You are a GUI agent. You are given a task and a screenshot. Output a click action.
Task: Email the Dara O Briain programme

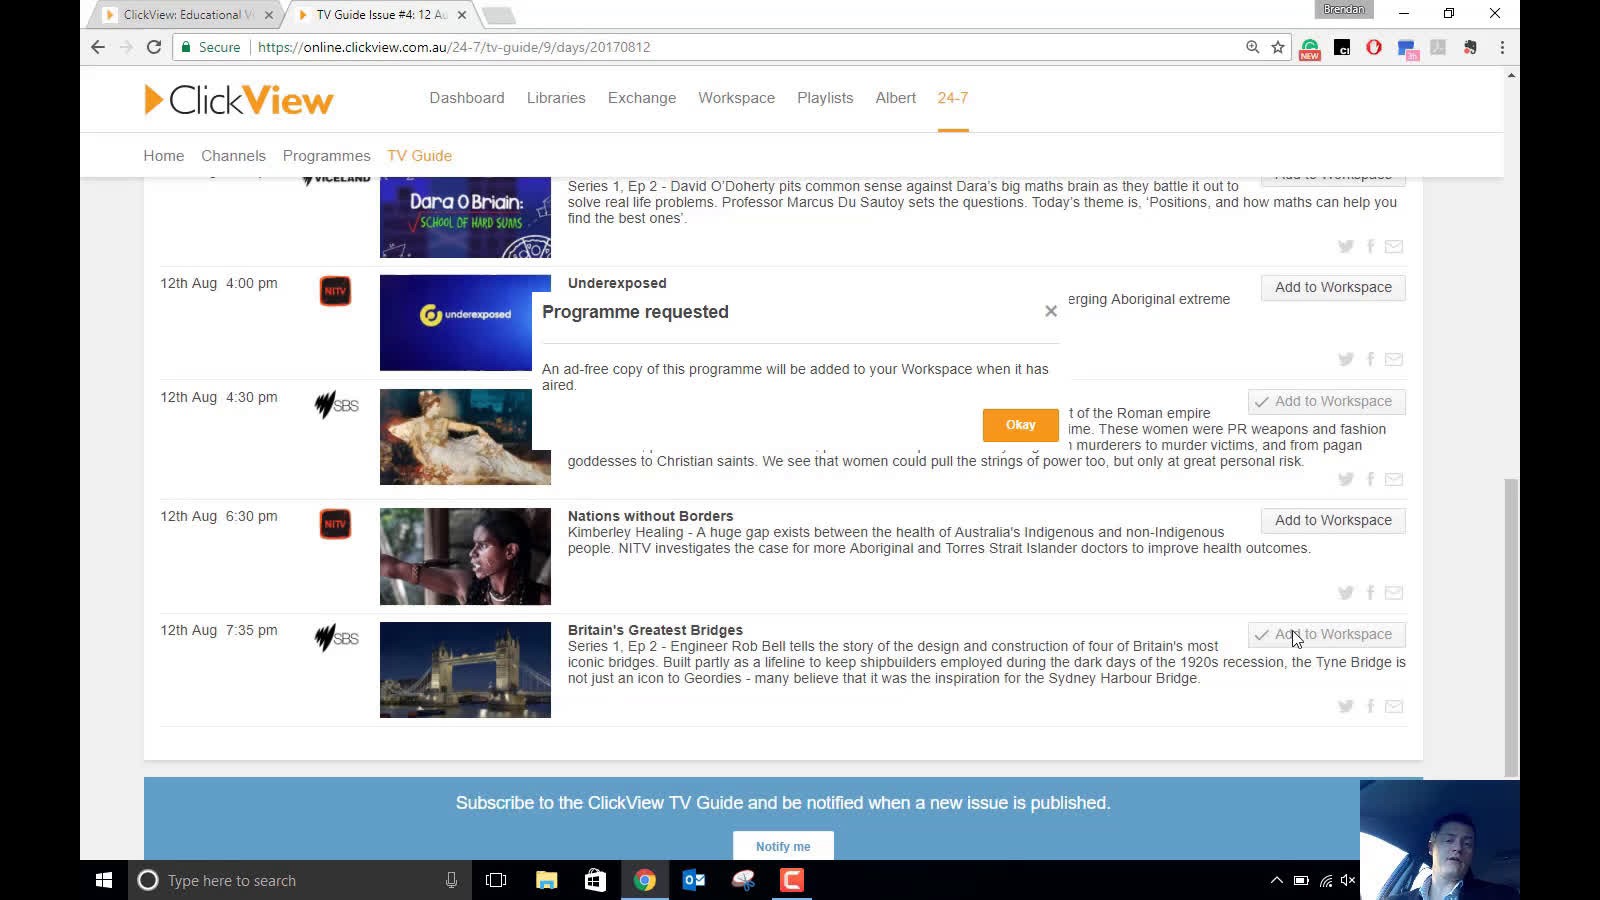[1394, 246]
